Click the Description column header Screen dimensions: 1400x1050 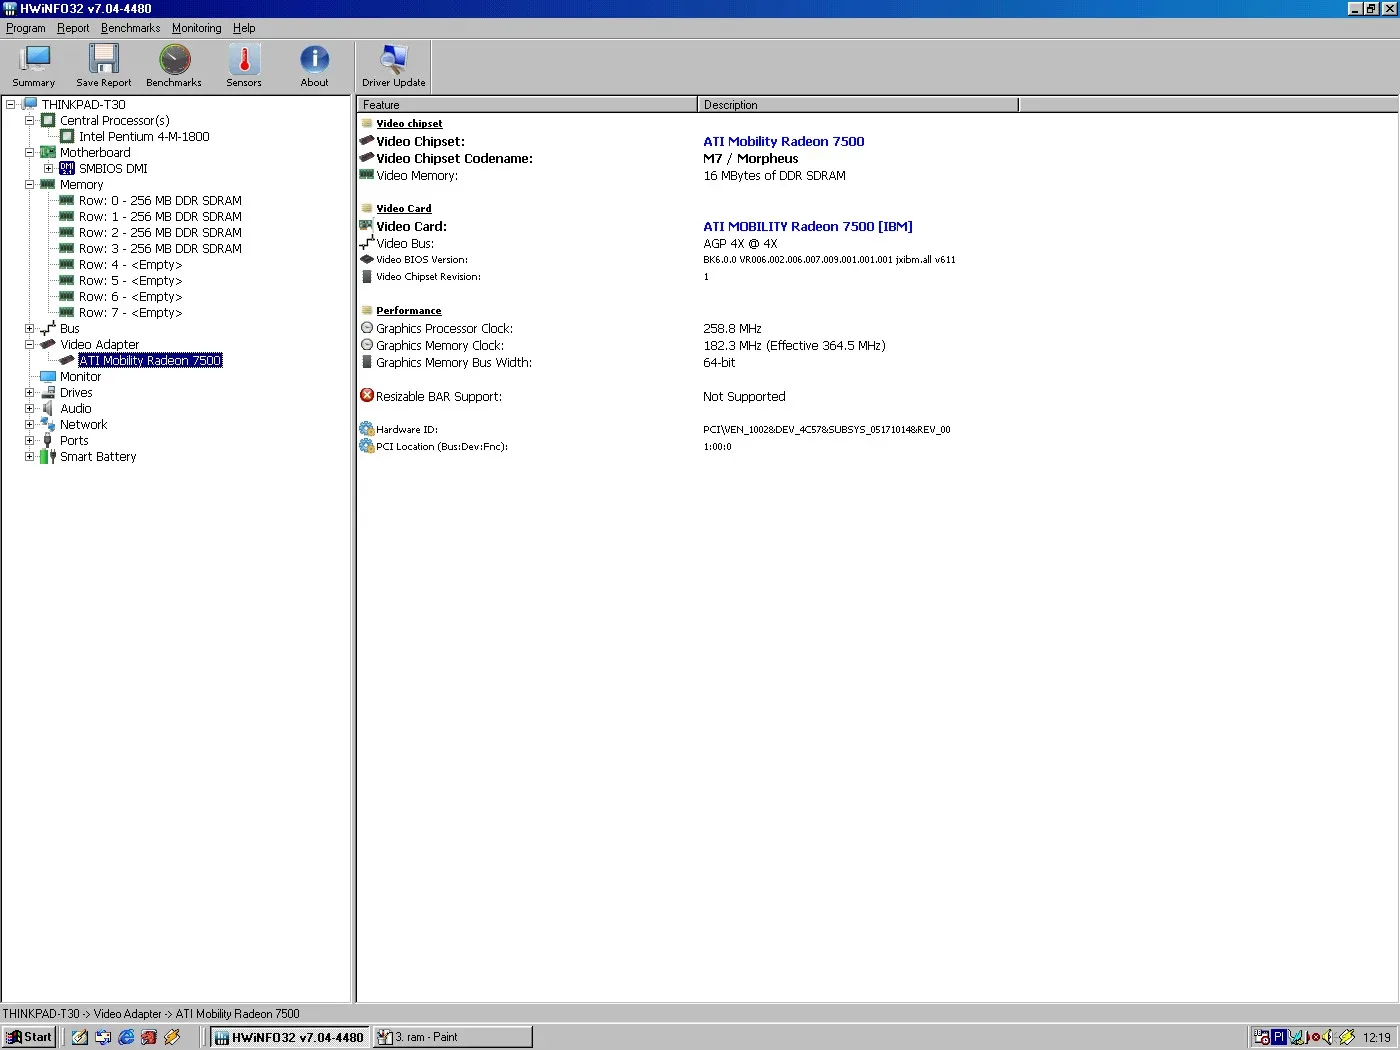tap(858, 104)
